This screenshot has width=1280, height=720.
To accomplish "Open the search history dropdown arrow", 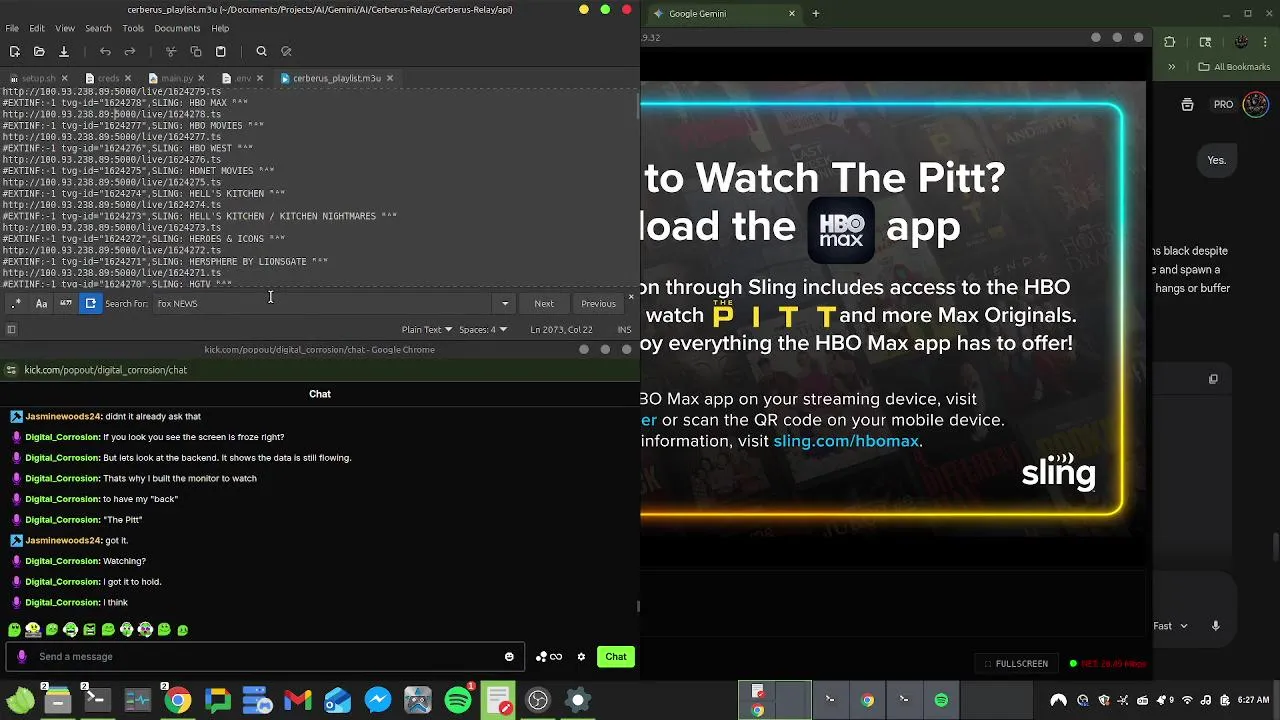I will [505, 304].
